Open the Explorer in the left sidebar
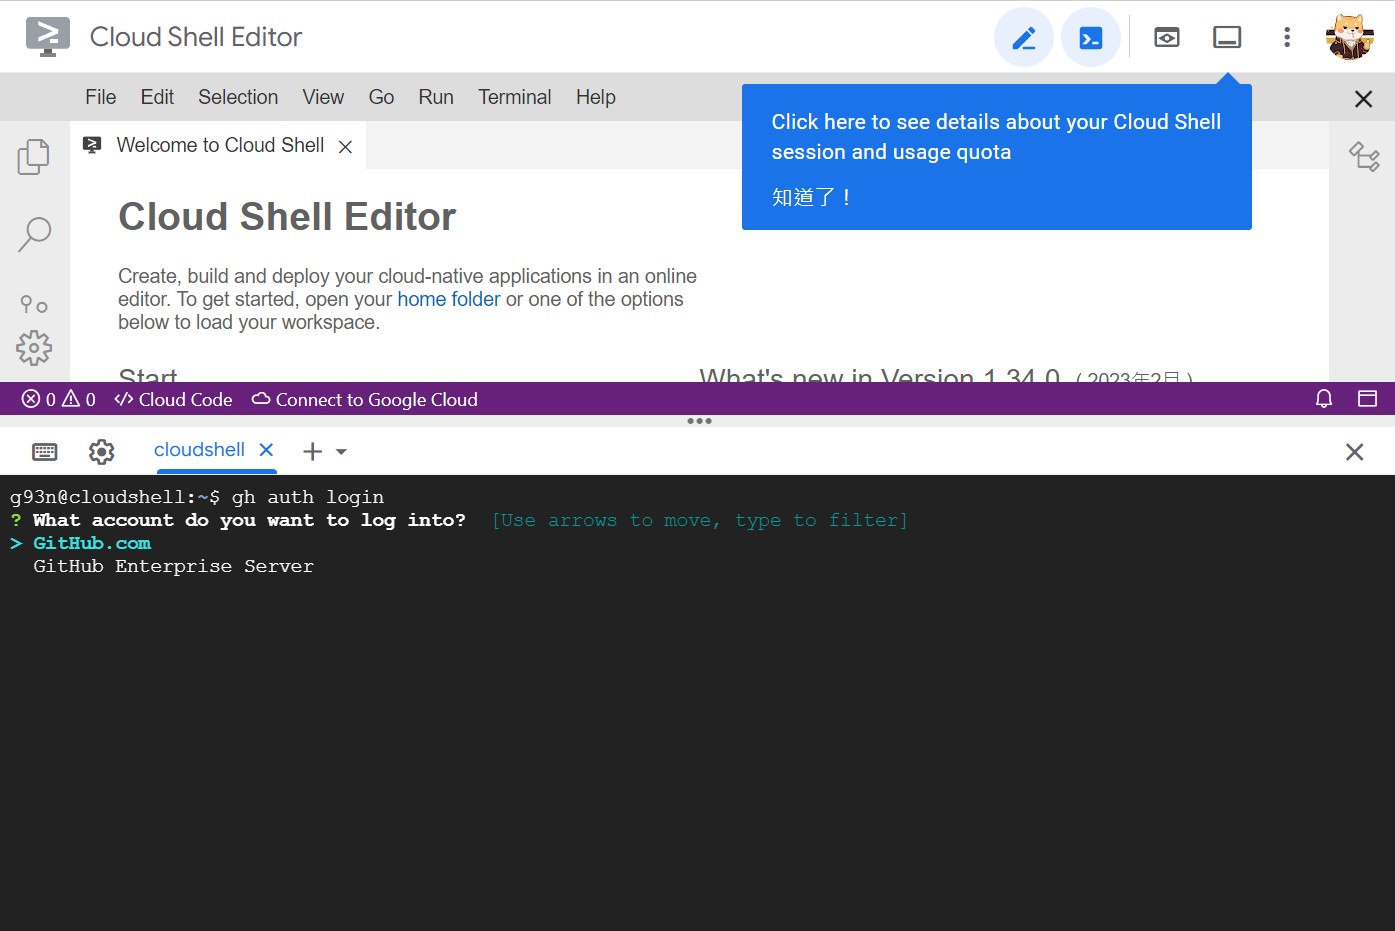1395x931 pixels. point(33,156)
